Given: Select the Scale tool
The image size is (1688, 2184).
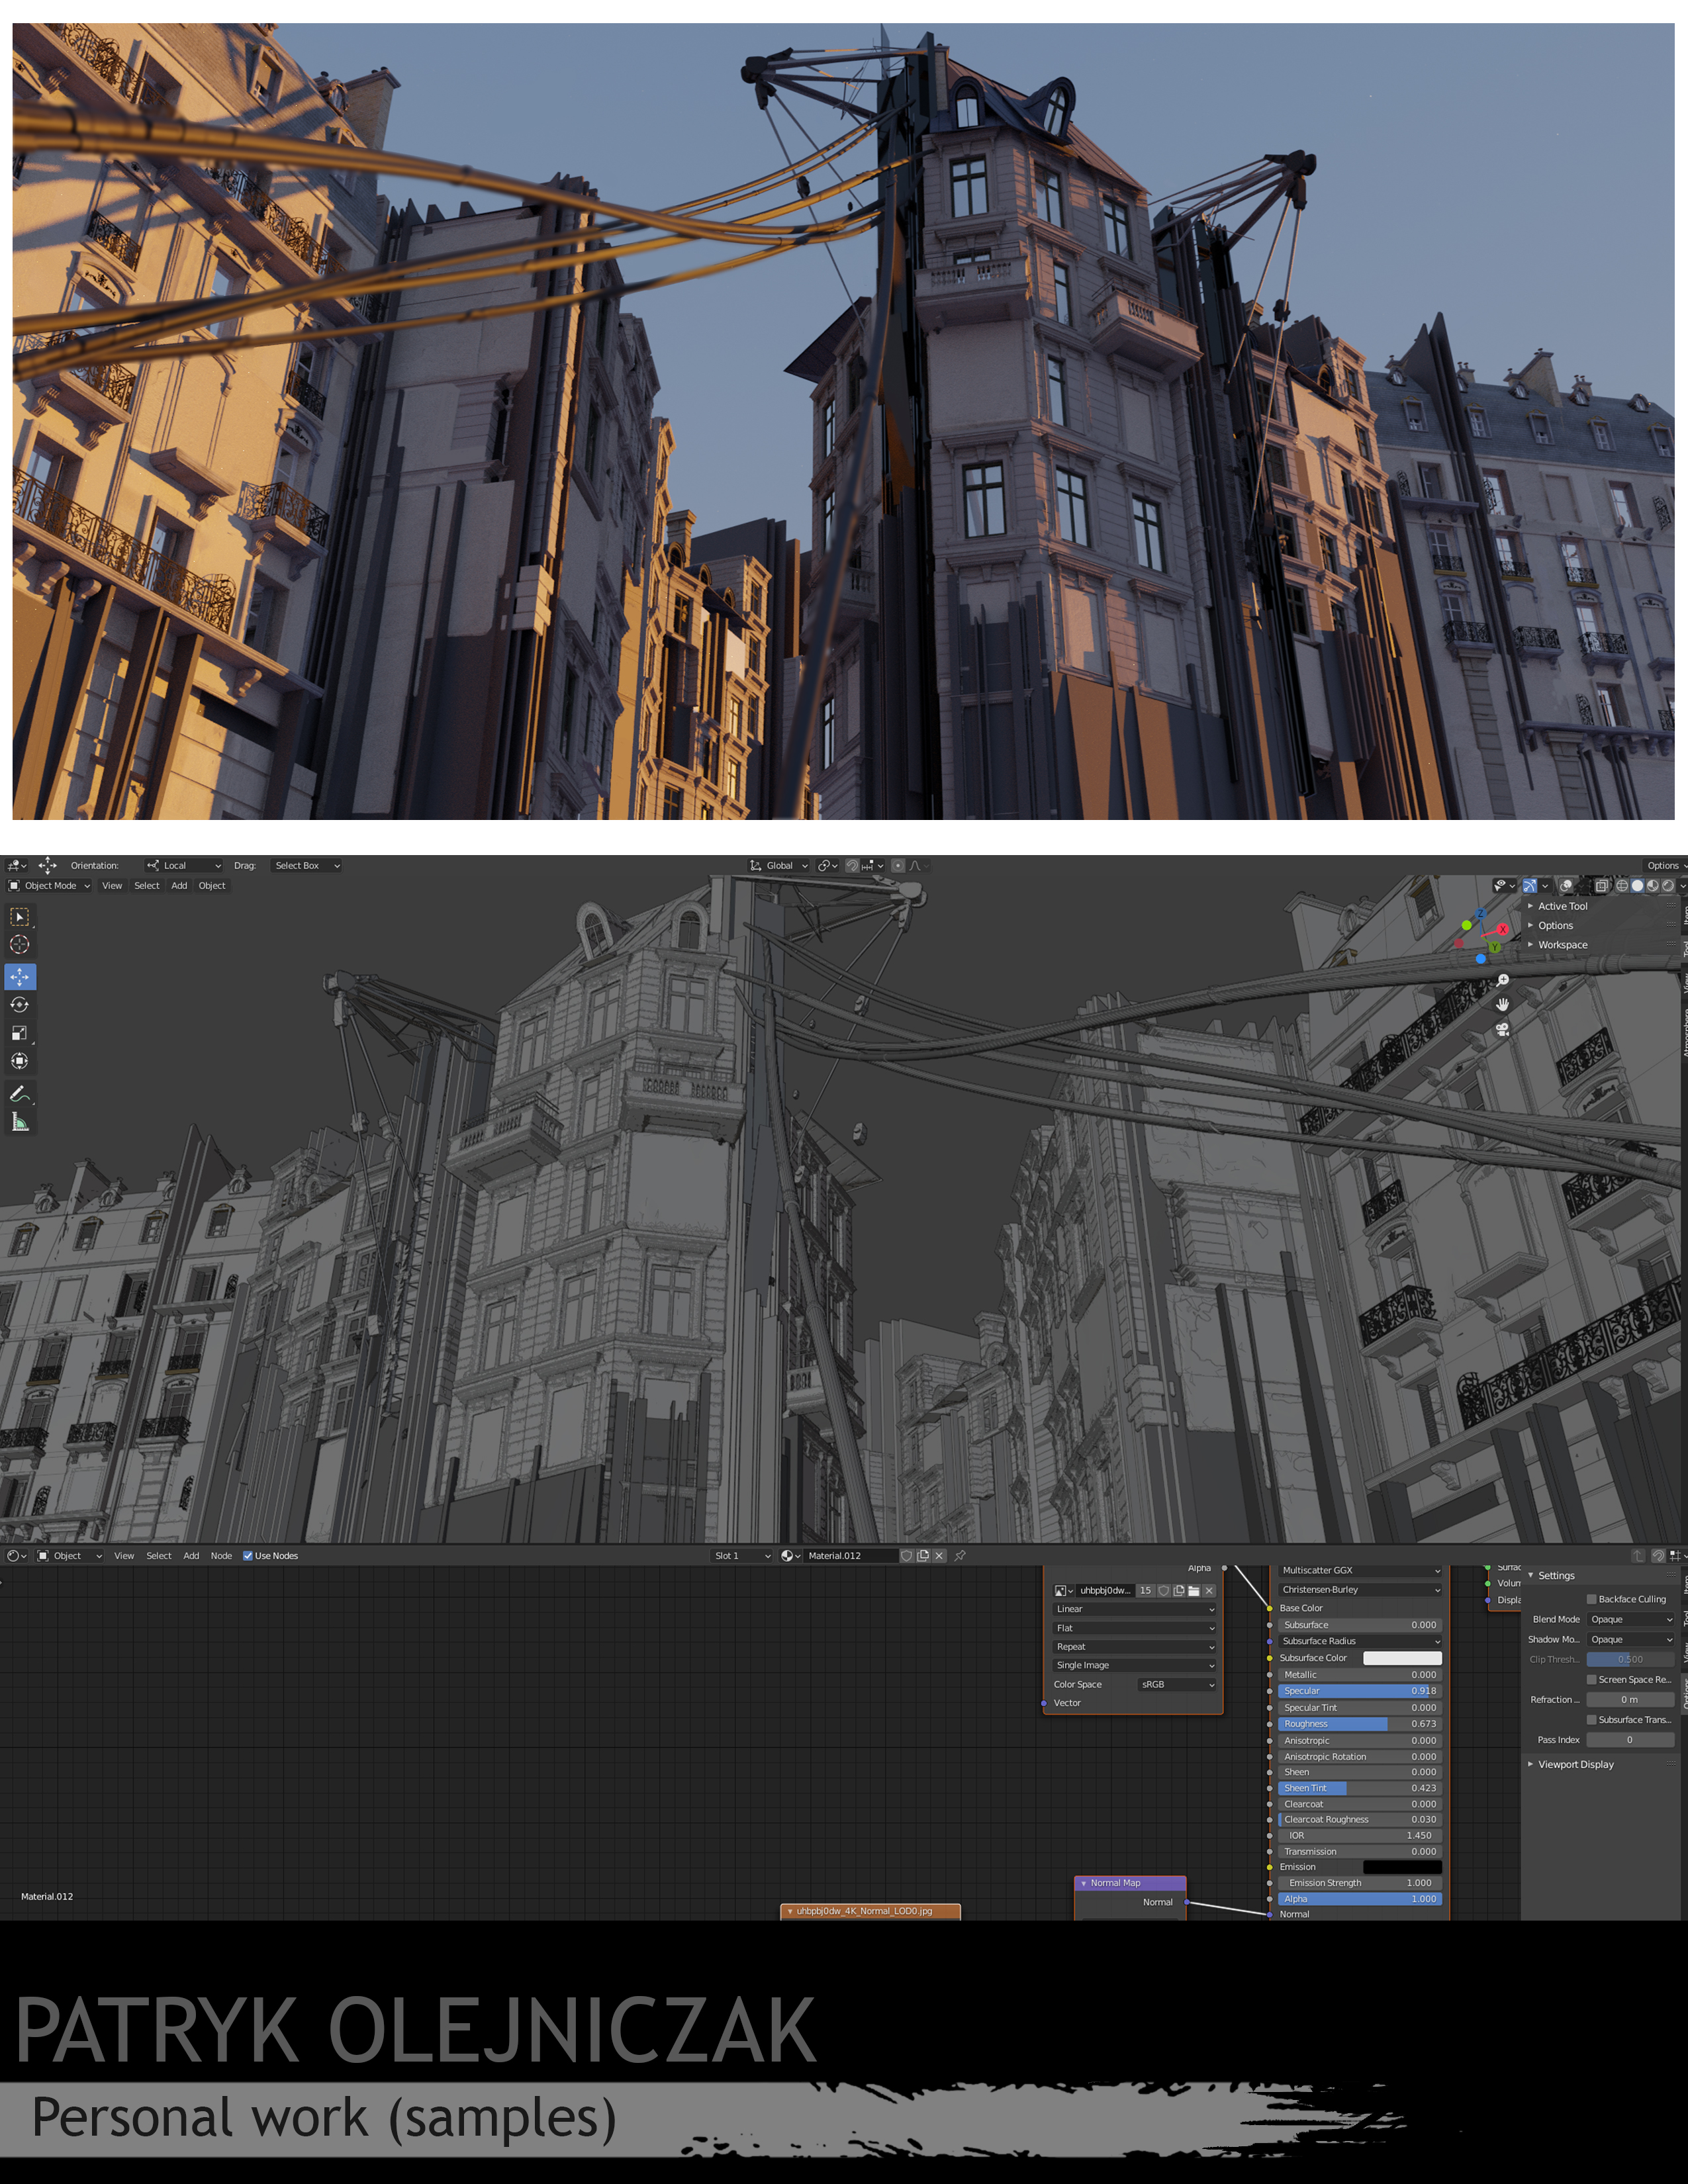Looking at the screenshot, I should click(x=20, y=1033).
